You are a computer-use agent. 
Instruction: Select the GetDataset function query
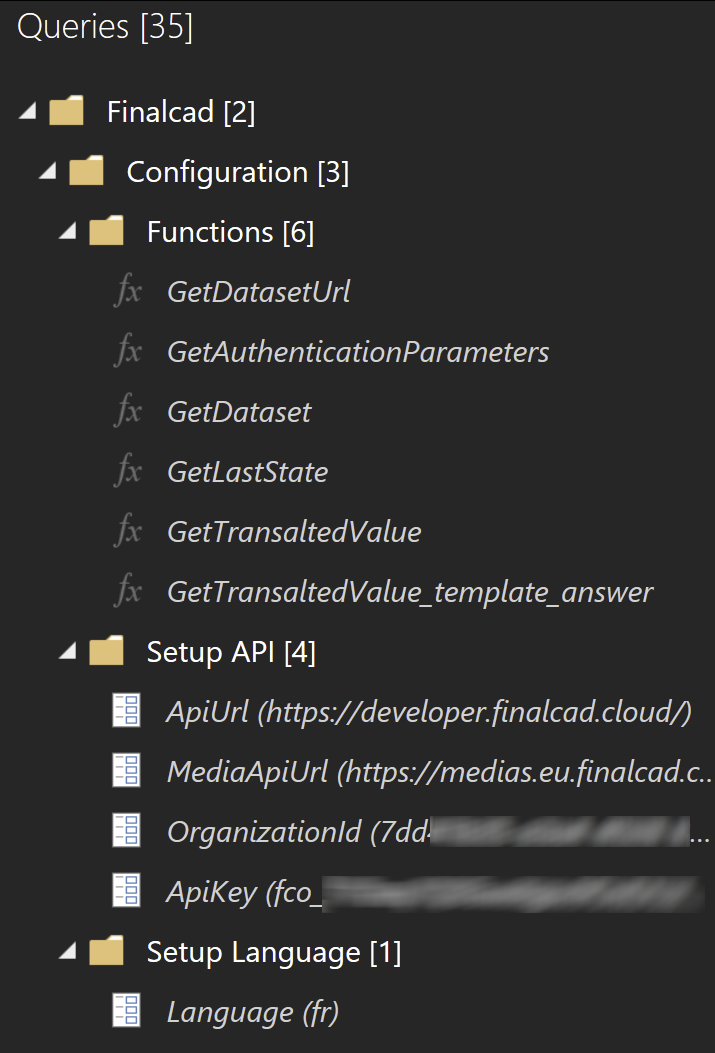click(x=239, y=412)
